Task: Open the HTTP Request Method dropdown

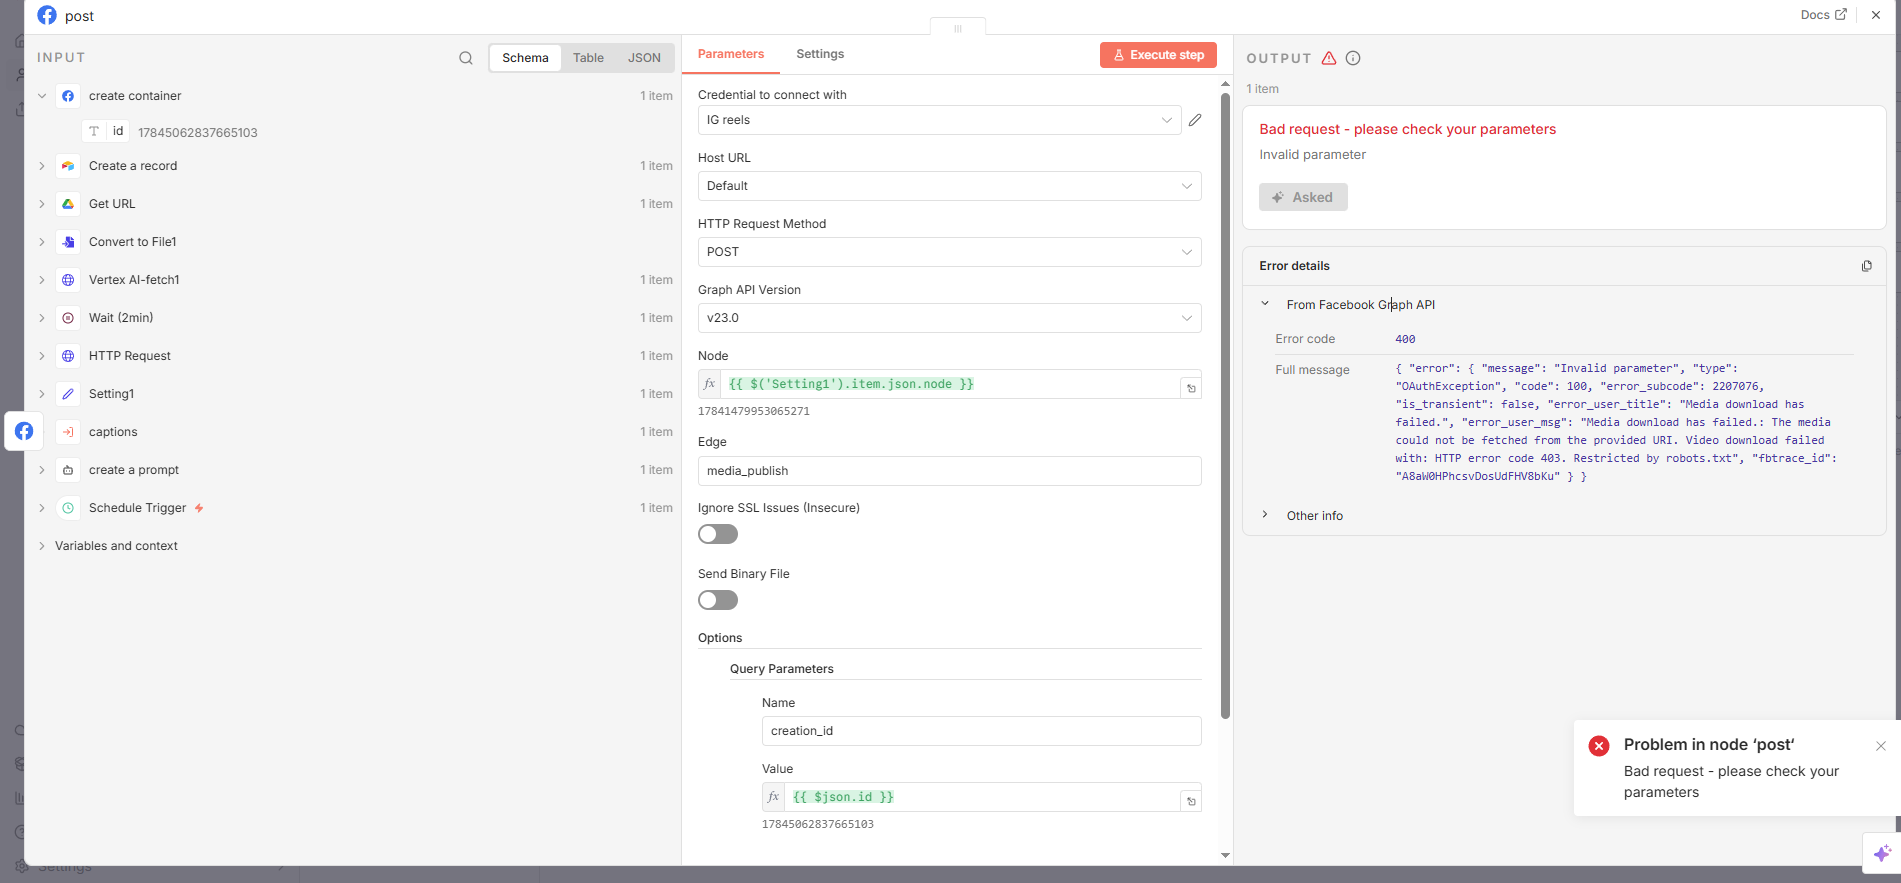Action: [x=950, y=252]
